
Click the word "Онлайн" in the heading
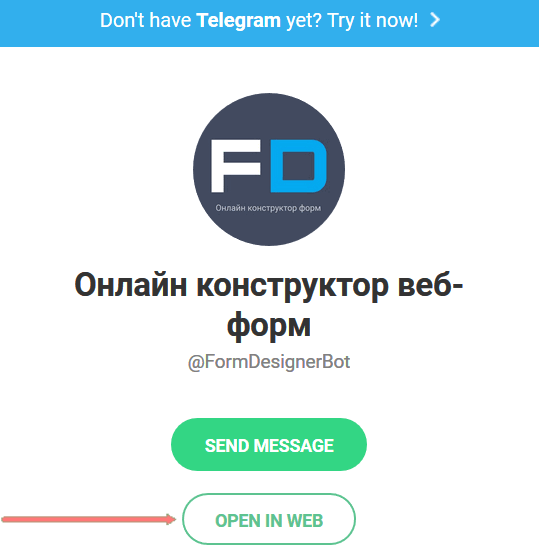(x=131, y=285)
